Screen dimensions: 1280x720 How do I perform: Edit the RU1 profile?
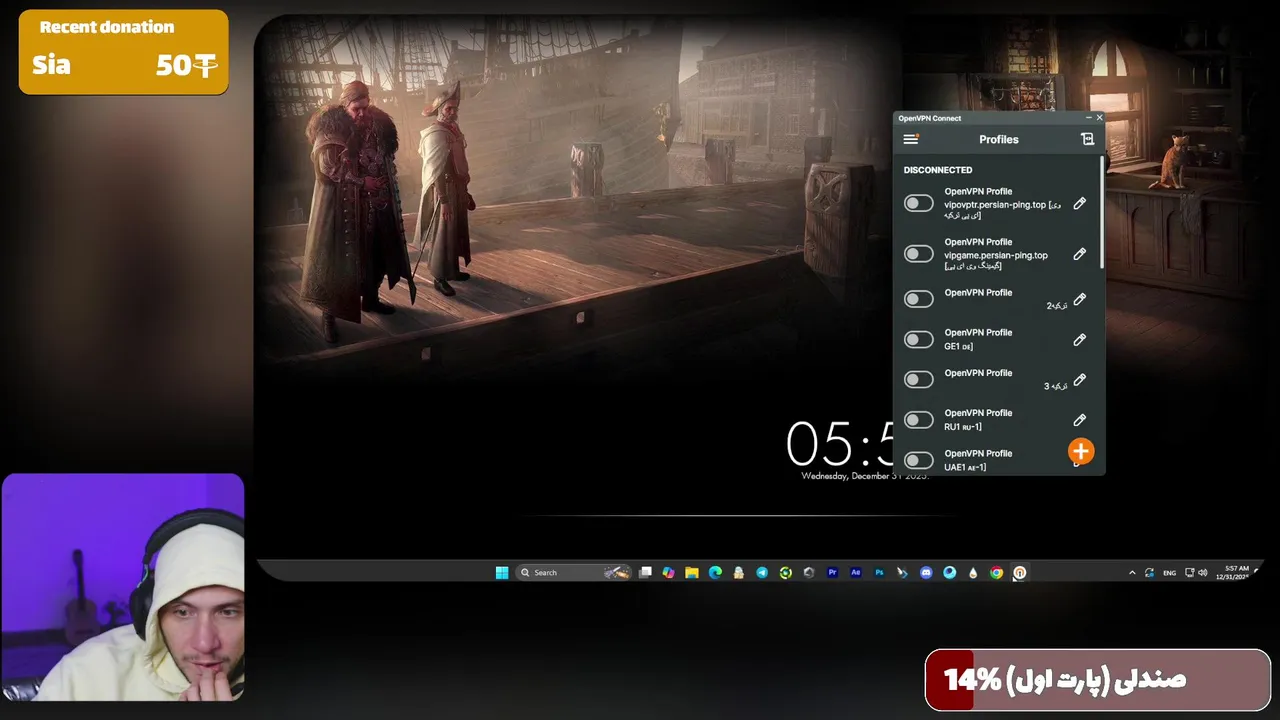(1080, 420)
